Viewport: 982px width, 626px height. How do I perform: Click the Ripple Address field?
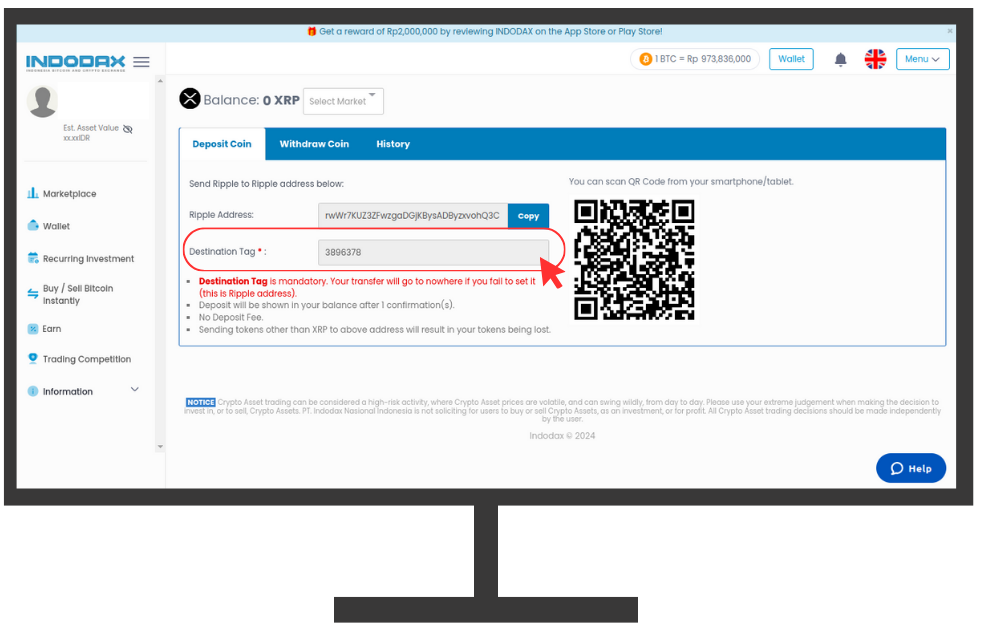pos(413,216)
